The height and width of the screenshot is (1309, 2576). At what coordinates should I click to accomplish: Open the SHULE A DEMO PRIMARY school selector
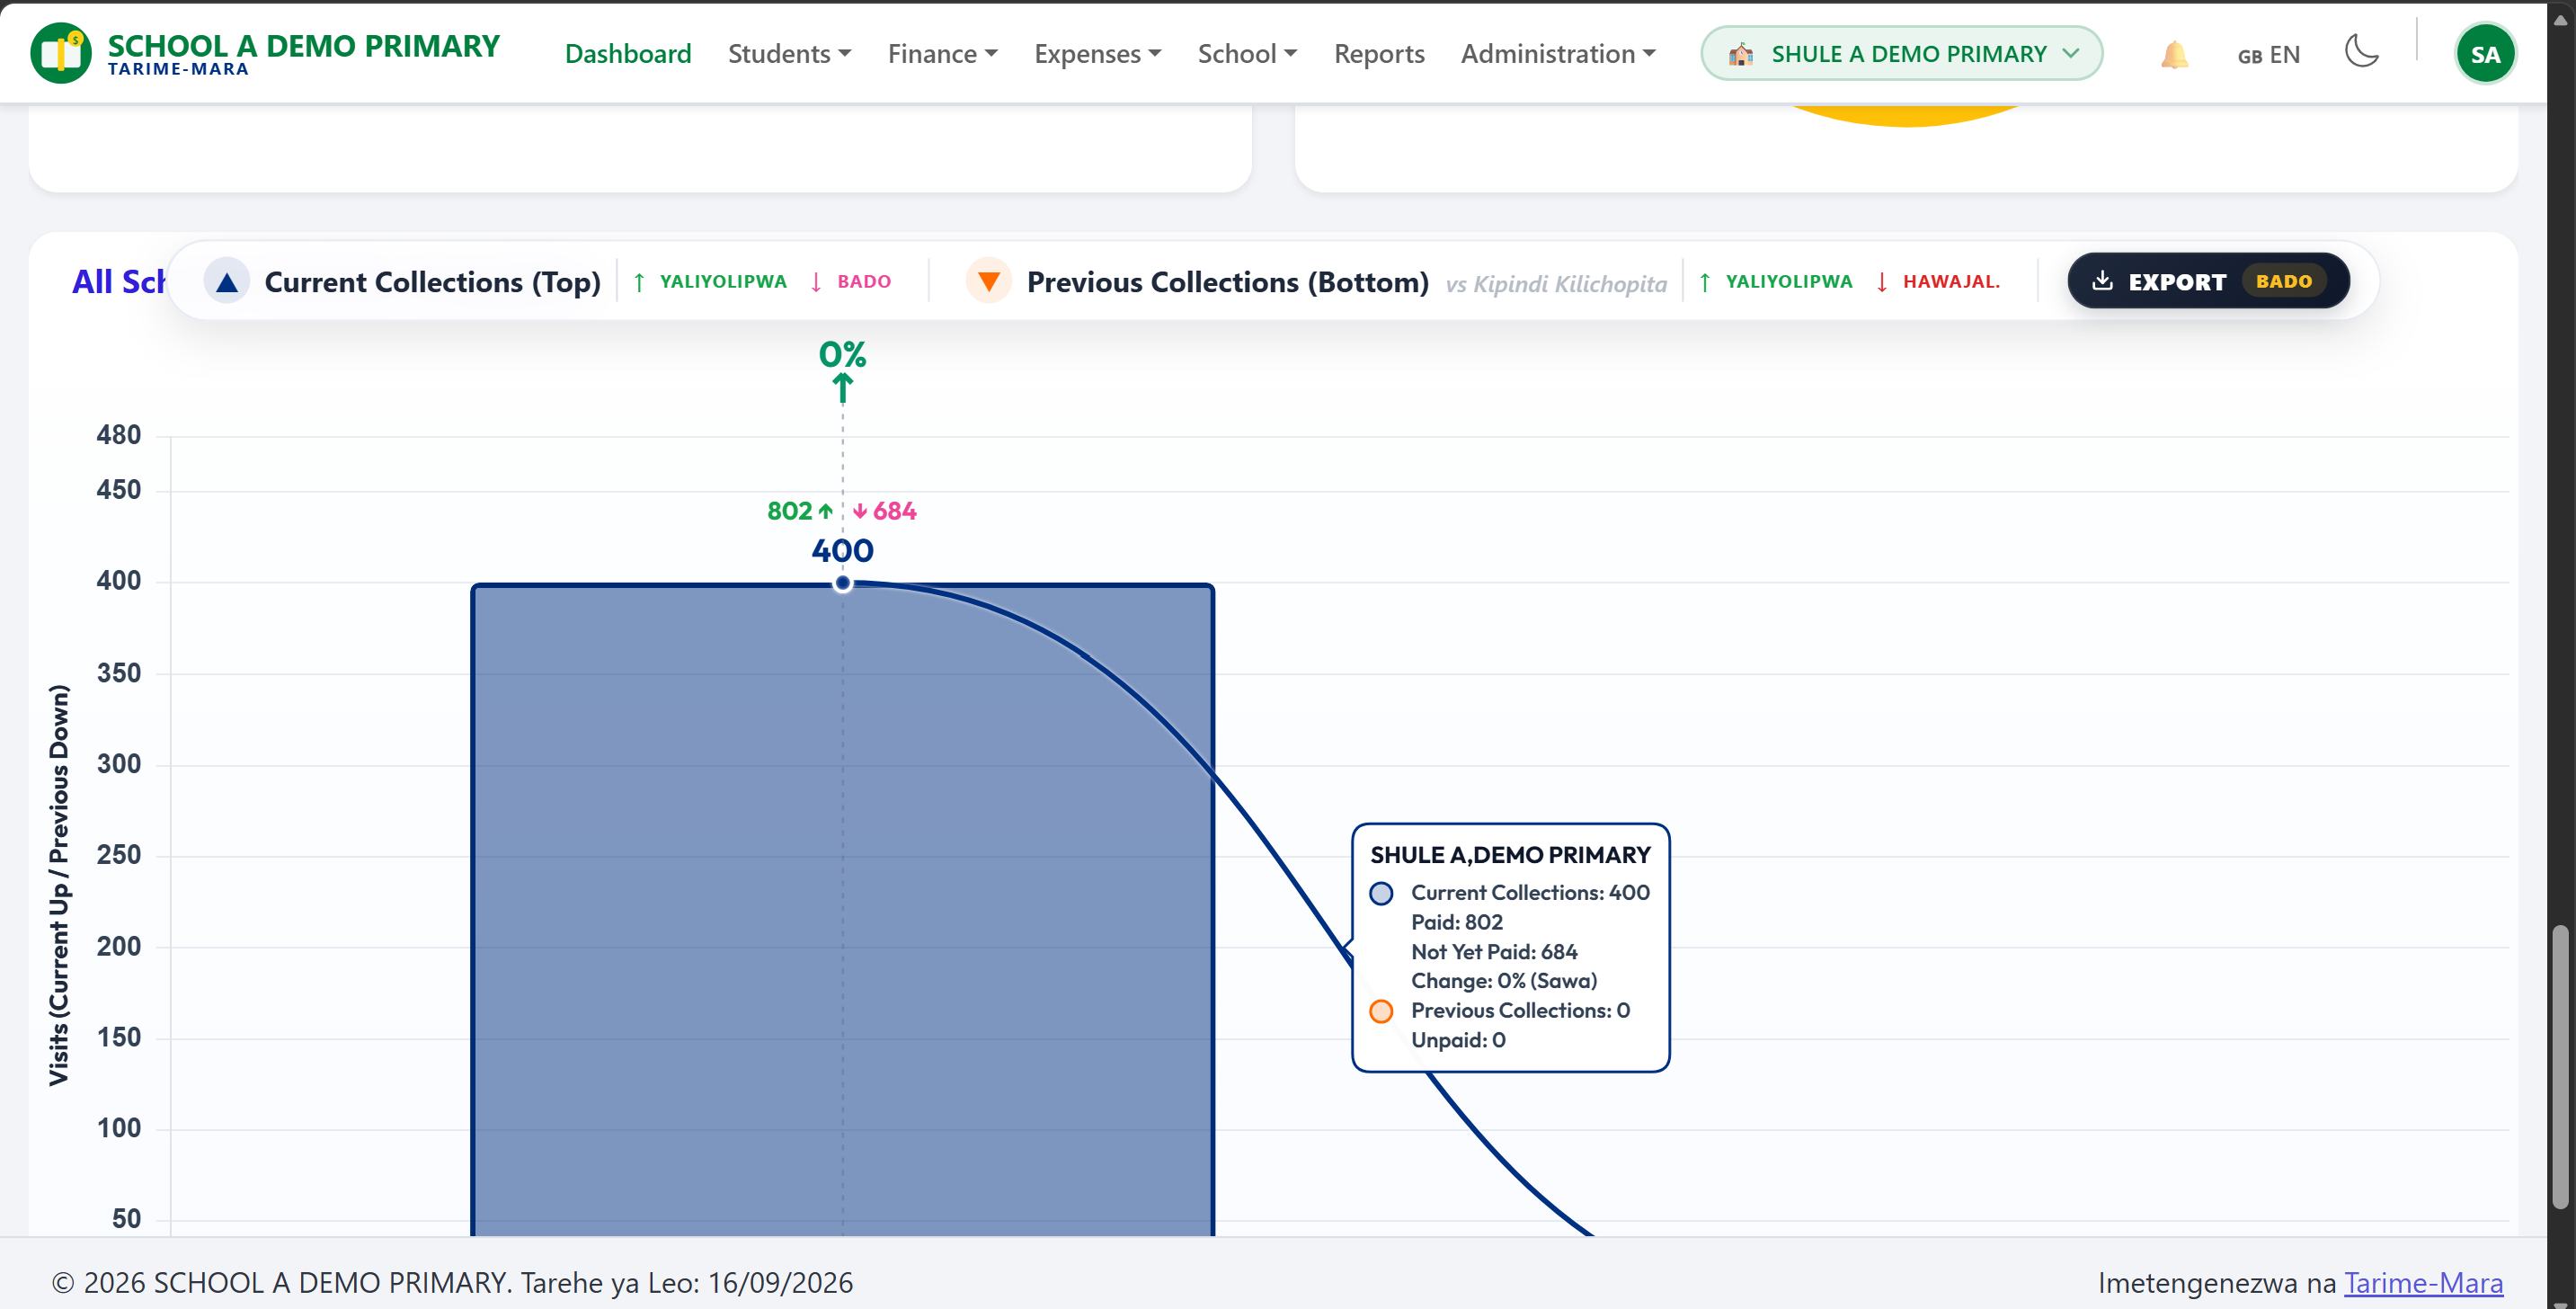1902,54
